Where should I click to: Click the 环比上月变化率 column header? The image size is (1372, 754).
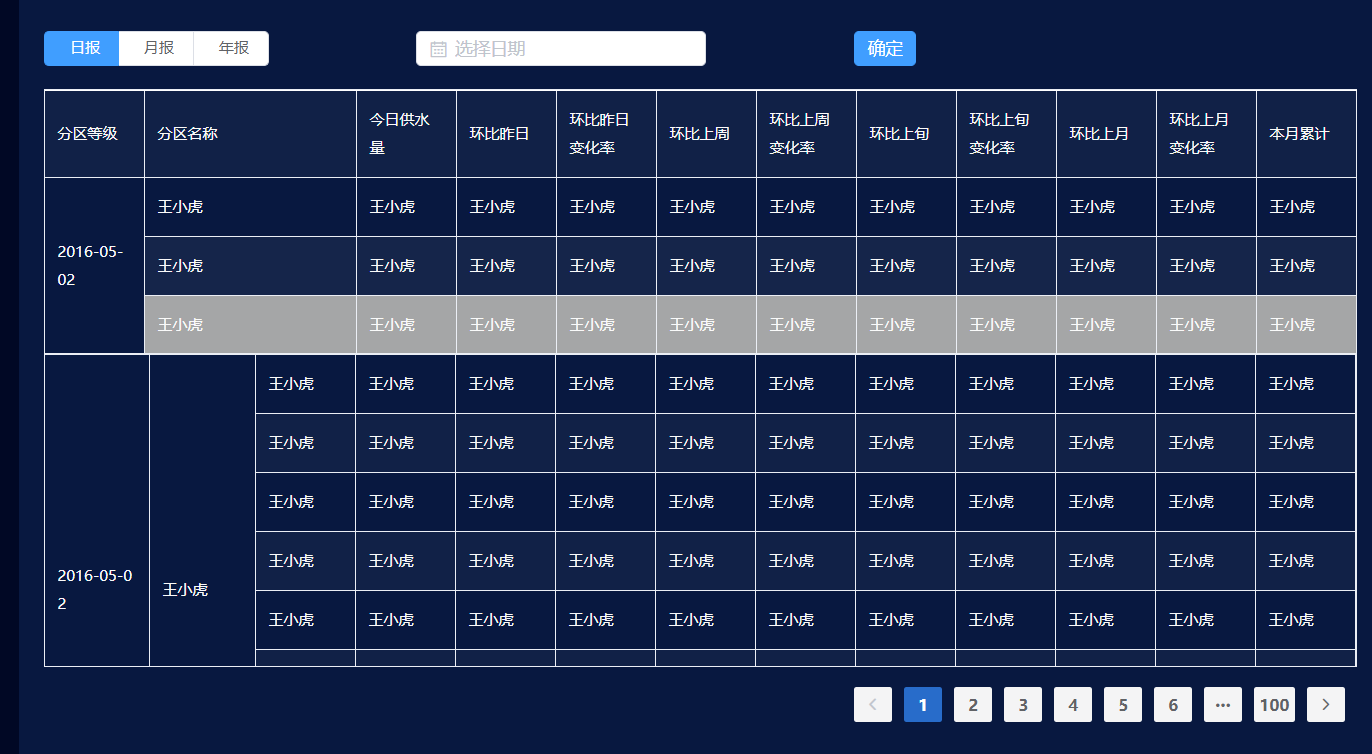(x=1207, y=134)
